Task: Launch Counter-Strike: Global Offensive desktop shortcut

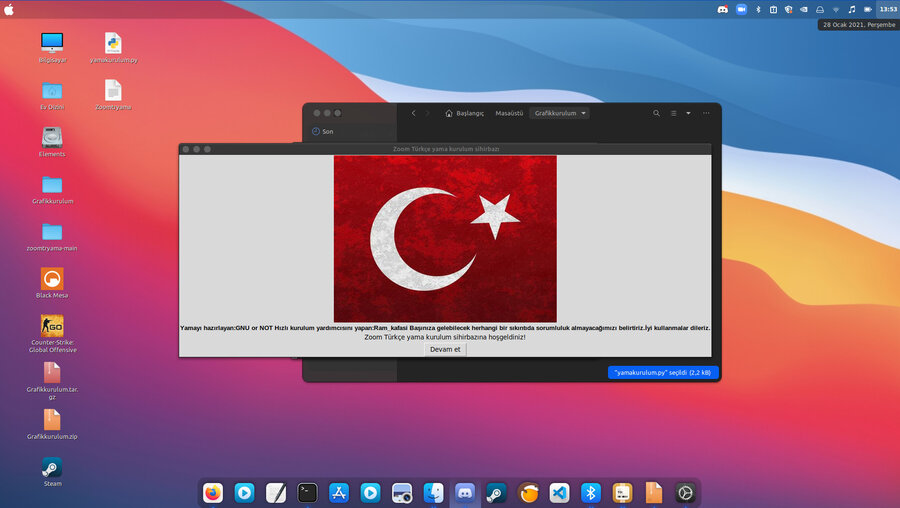Action: pyautogui.click(x=52, y=334)
